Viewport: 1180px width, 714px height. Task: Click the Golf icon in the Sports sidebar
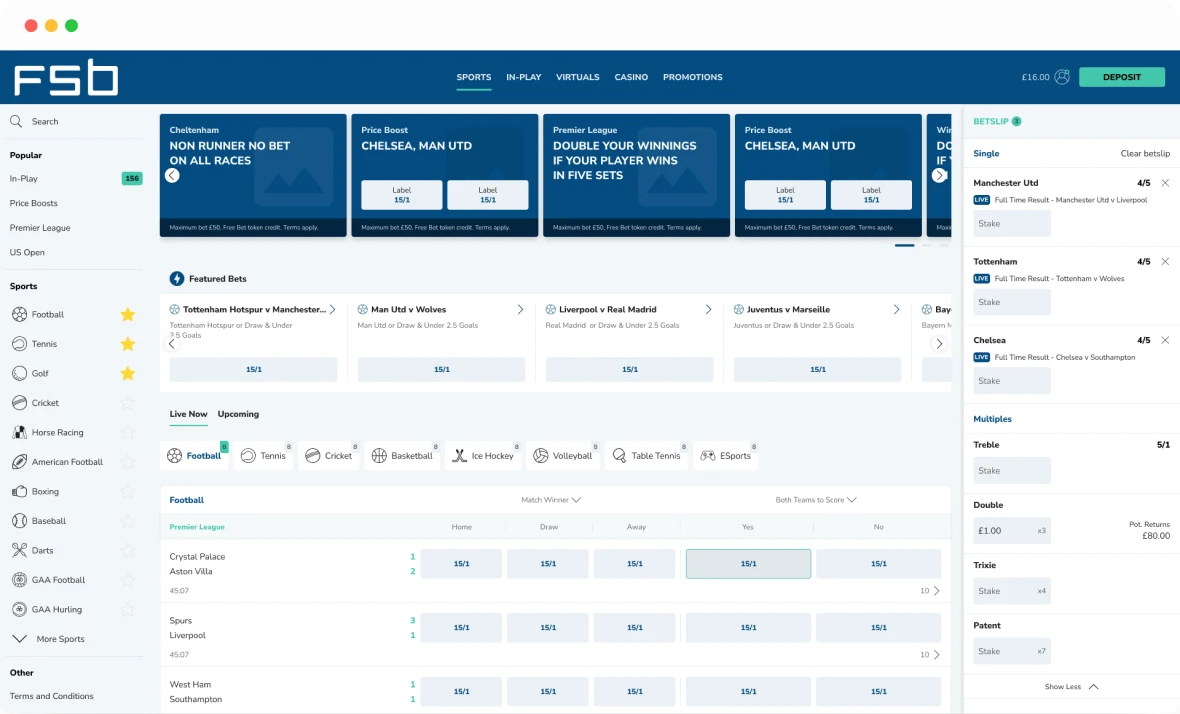pyautogui.click(x=20, y=373)
